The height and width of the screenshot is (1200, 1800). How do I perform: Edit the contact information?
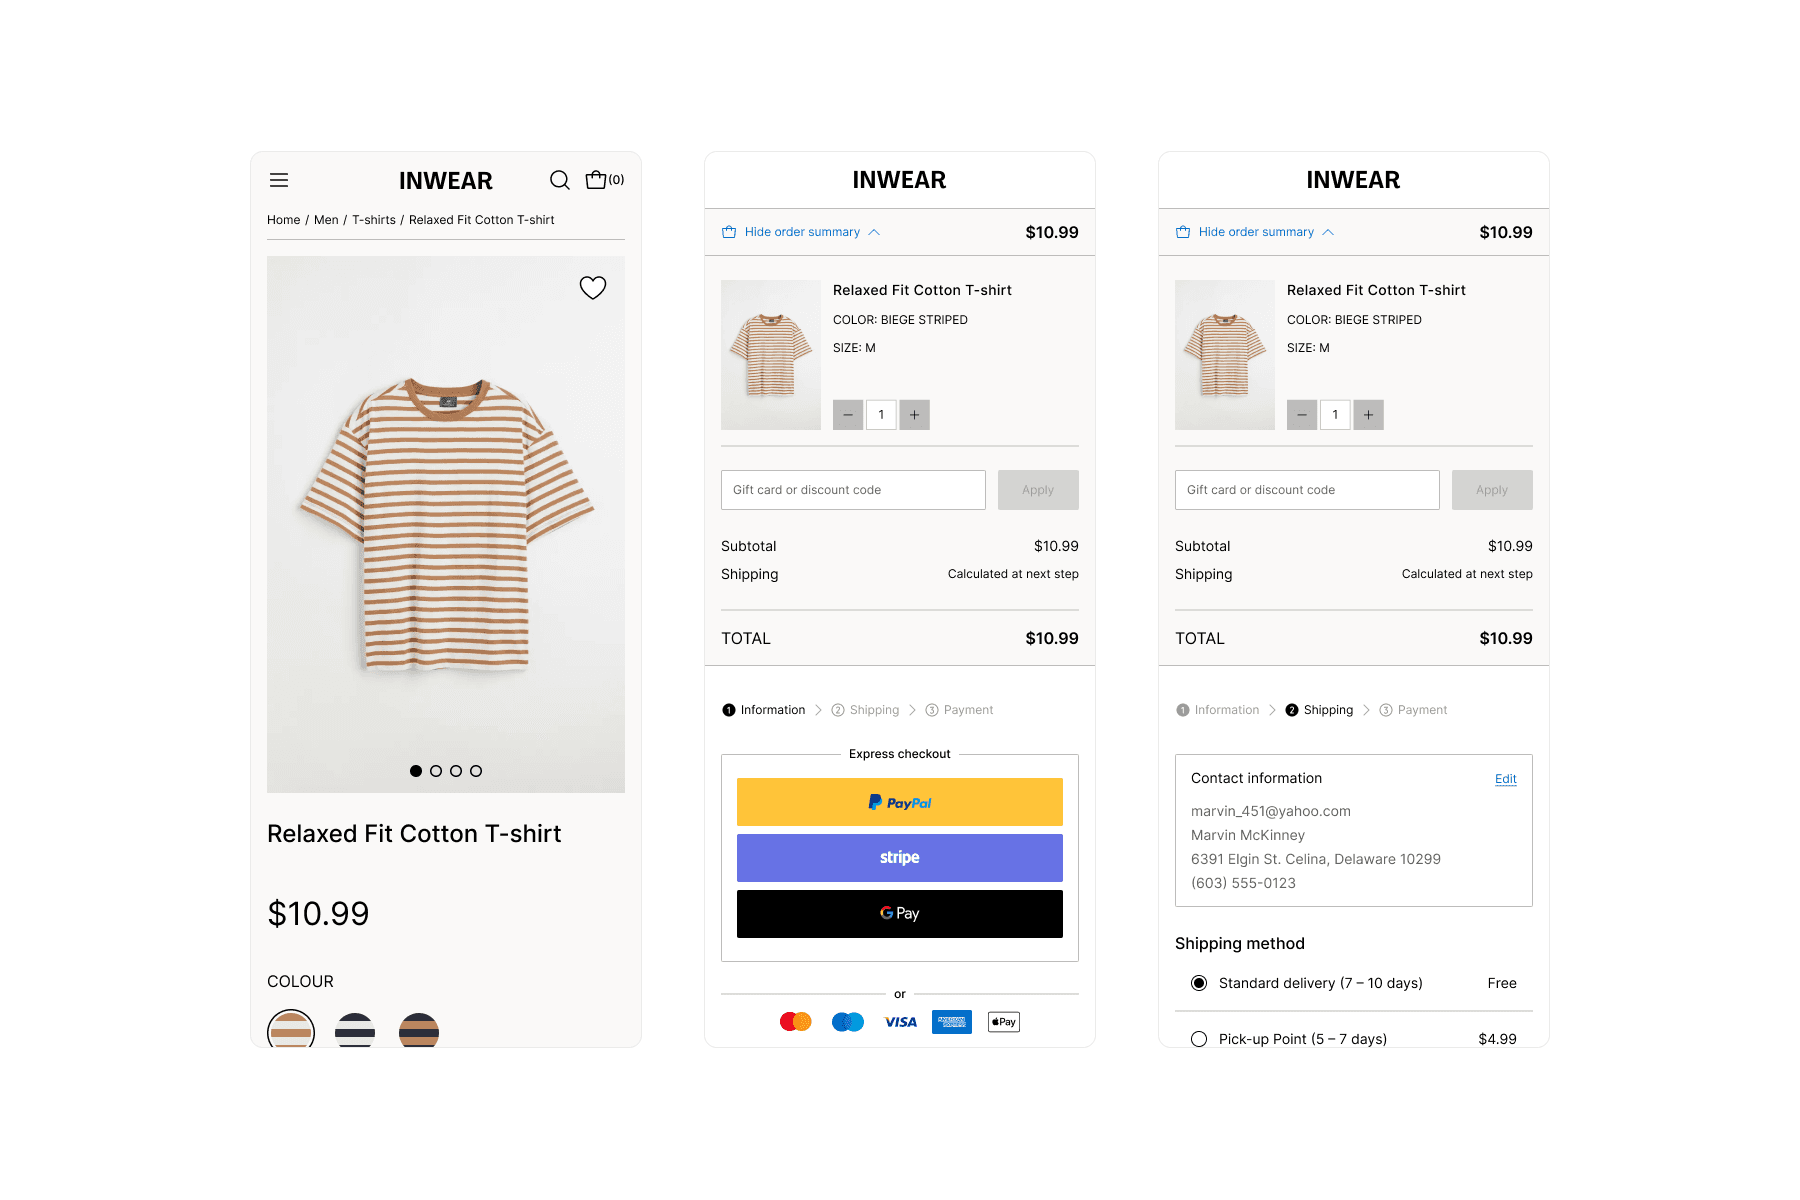[1506, 779]
